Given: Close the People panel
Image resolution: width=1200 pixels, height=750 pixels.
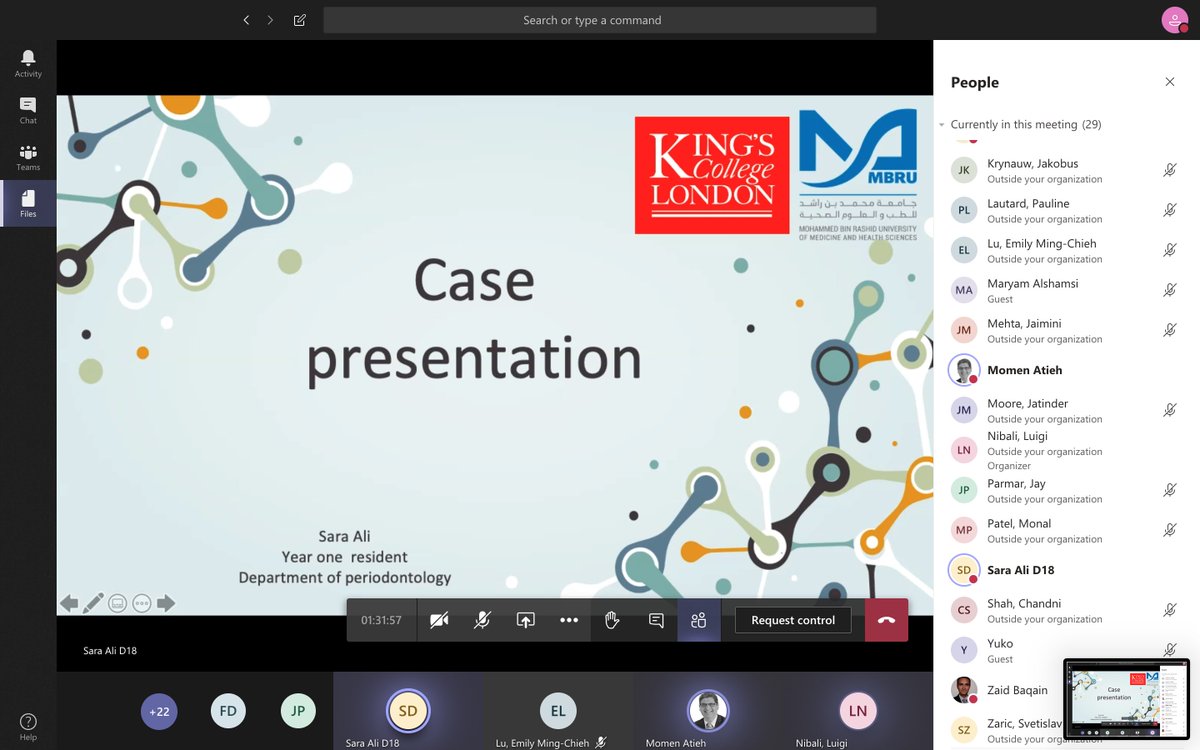Looking at the screenshot, I should pyautogui.click(x=1170, y=82).
